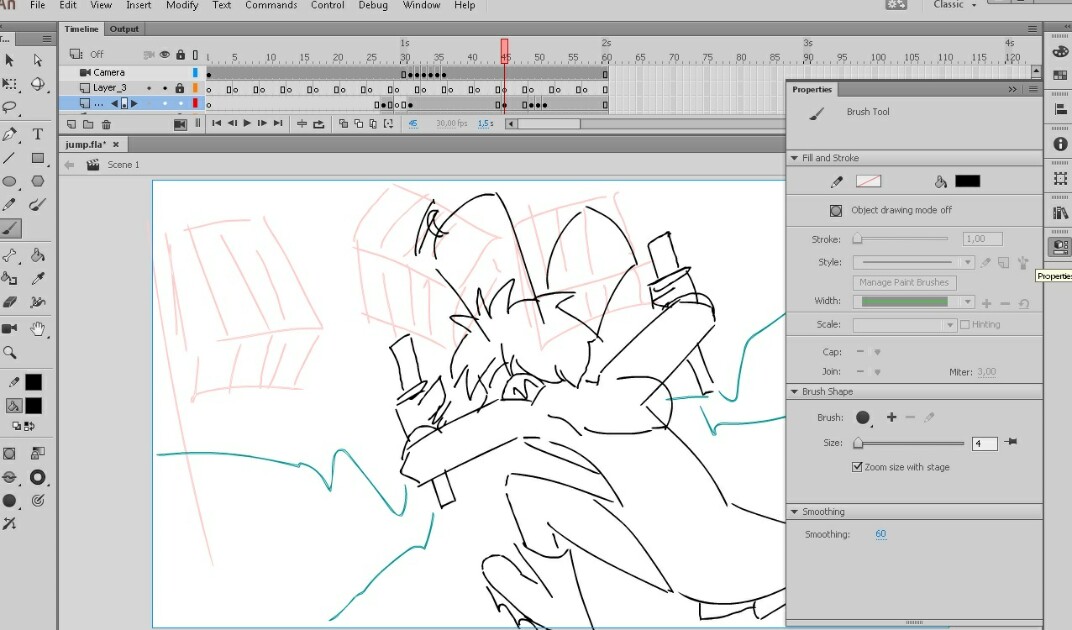This screenshot has height=630, width=1072.
Task: Select the jump.fla document tab
Action: tap(86, 144)
